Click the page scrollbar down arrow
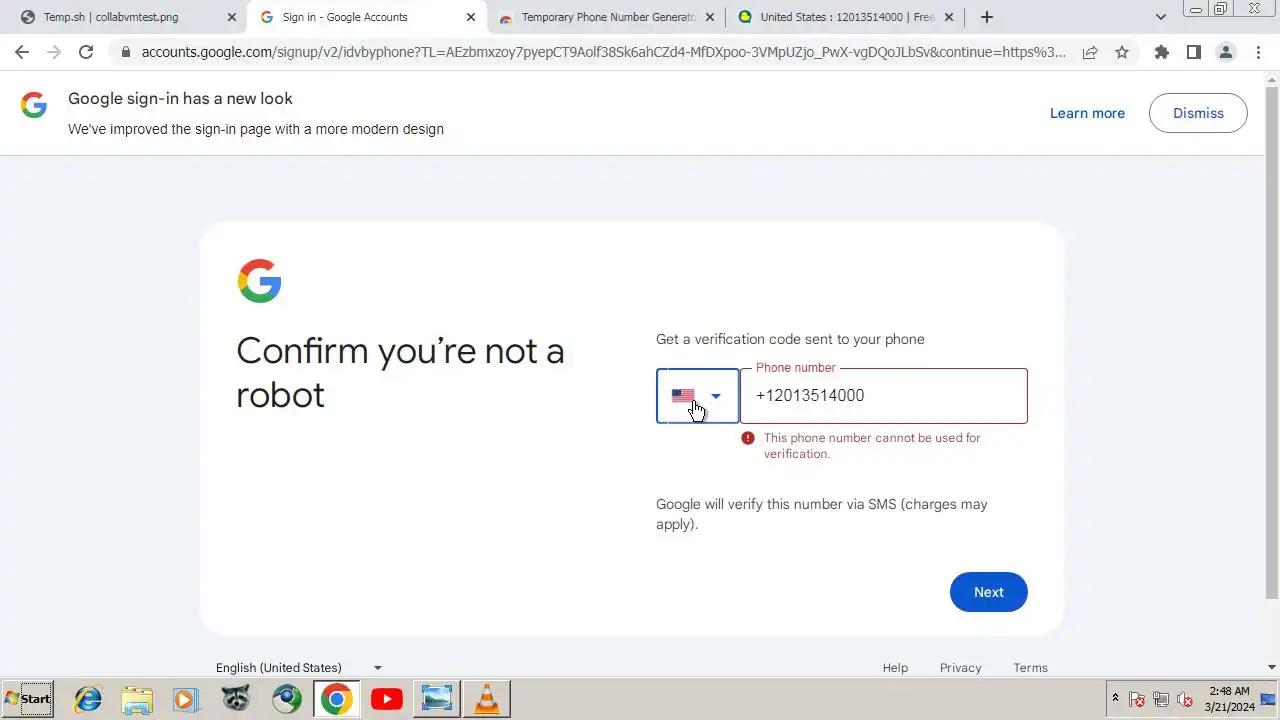 (x=1272, y=667)
